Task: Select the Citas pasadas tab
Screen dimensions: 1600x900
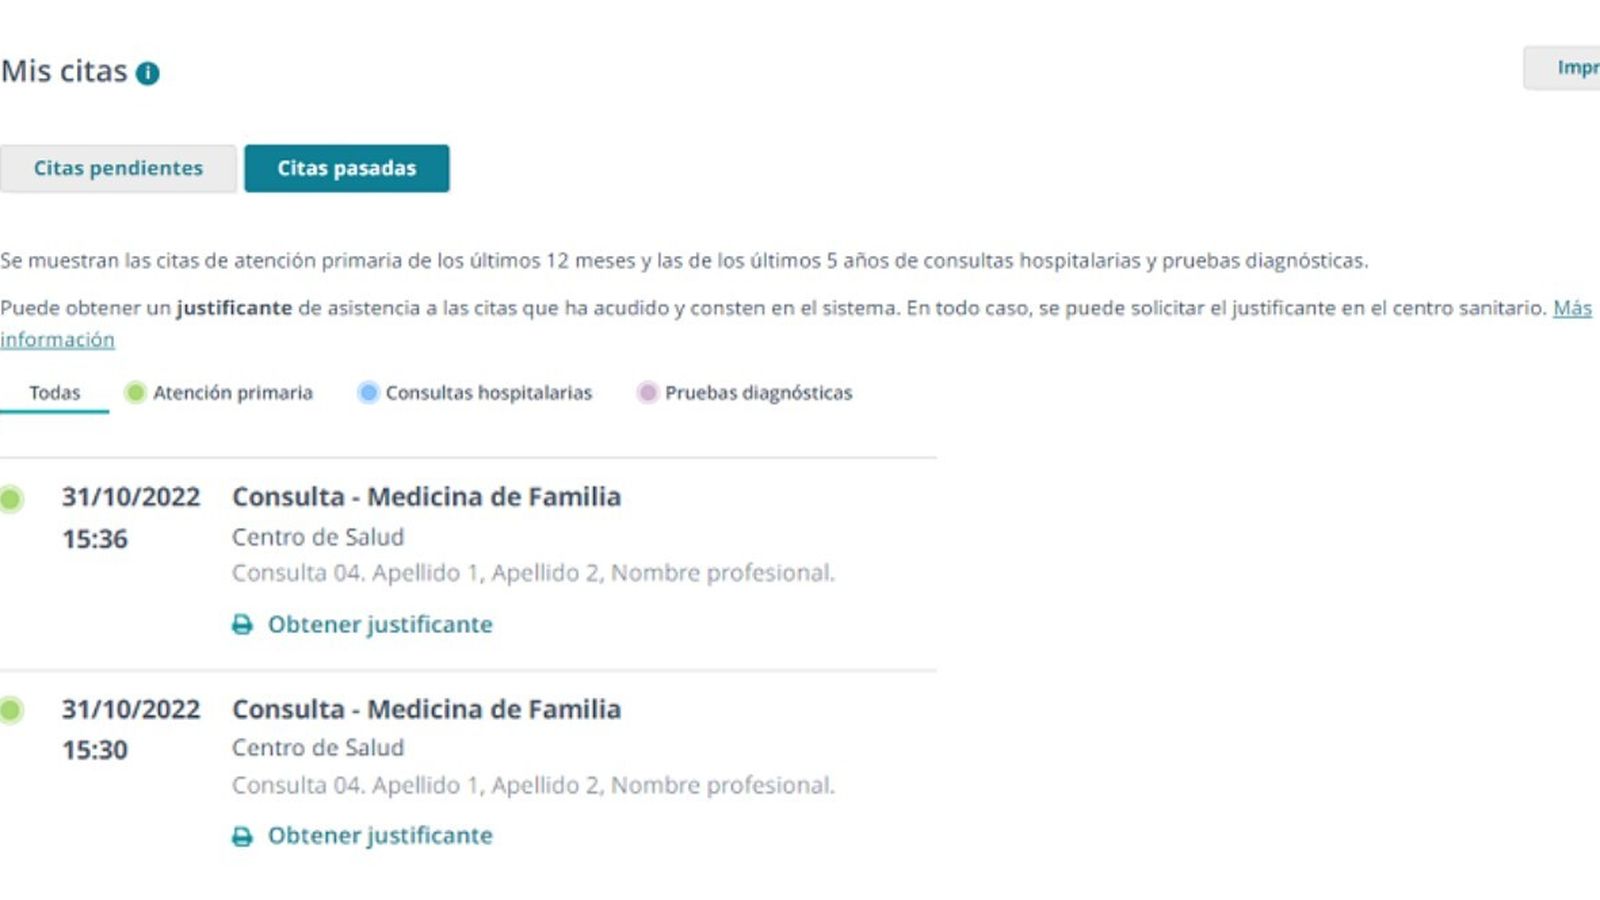Action: tap(347, 168)
